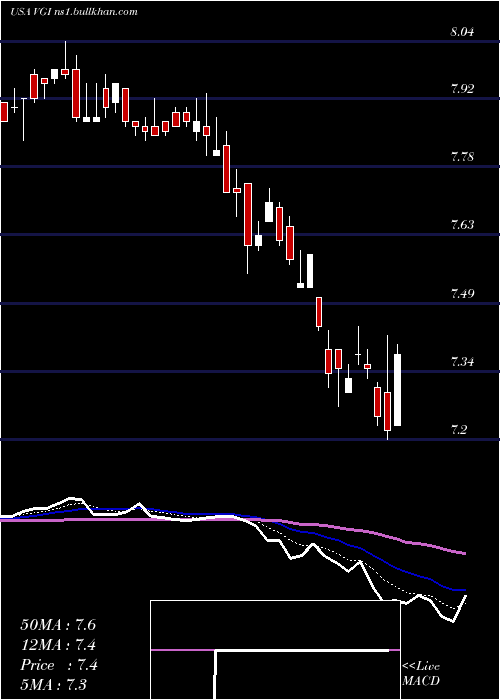Viewport: 500px width, 700px height.
Task: Click the MACD inset box
Action: pos(275,650)
